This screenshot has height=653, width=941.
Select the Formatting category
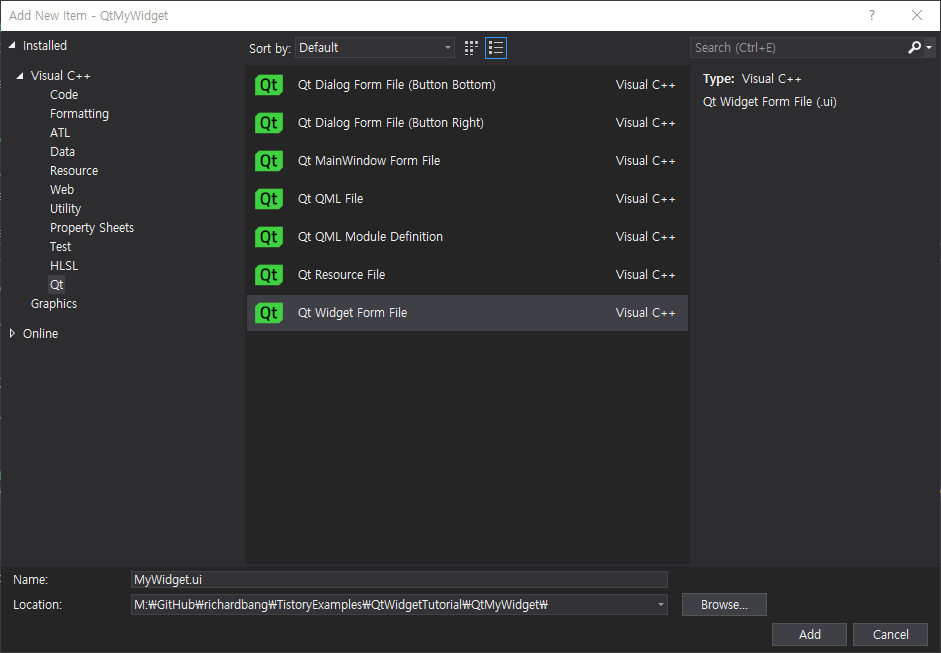pyautogui.click(x=79, y=114)
